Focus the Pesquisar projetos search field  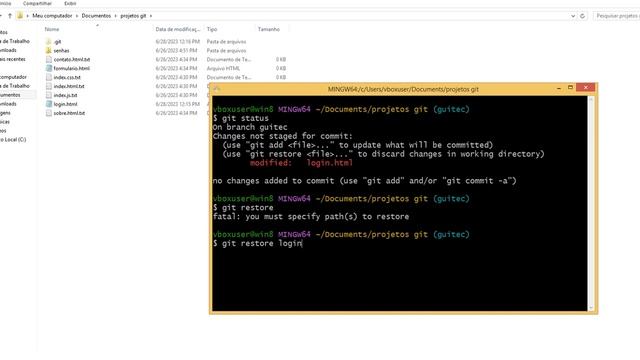coord(616,16)
